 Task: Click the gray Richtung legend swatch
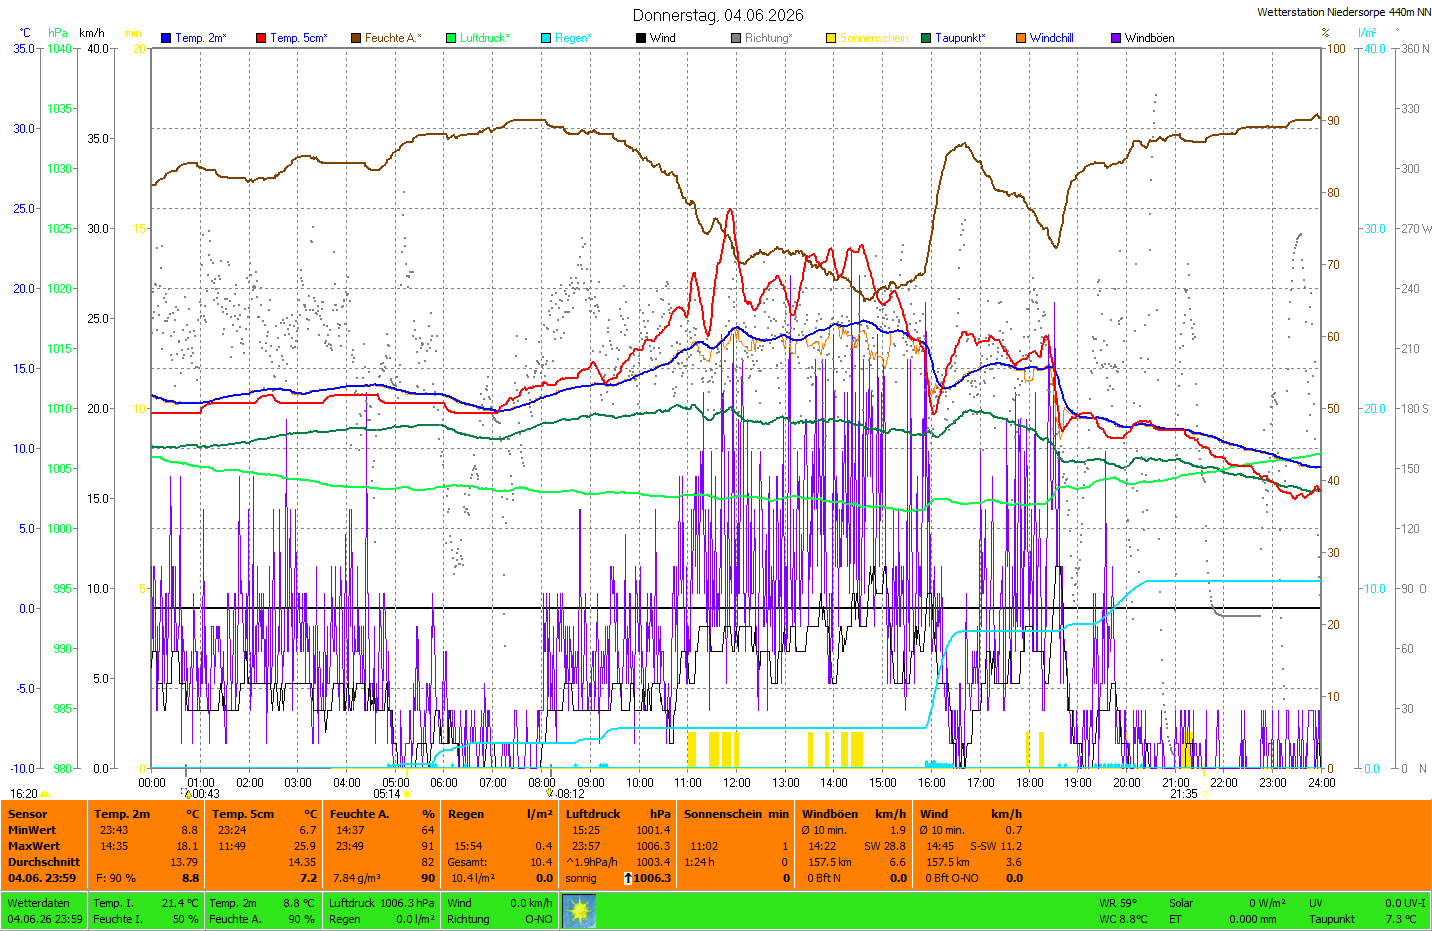point(736,38)
